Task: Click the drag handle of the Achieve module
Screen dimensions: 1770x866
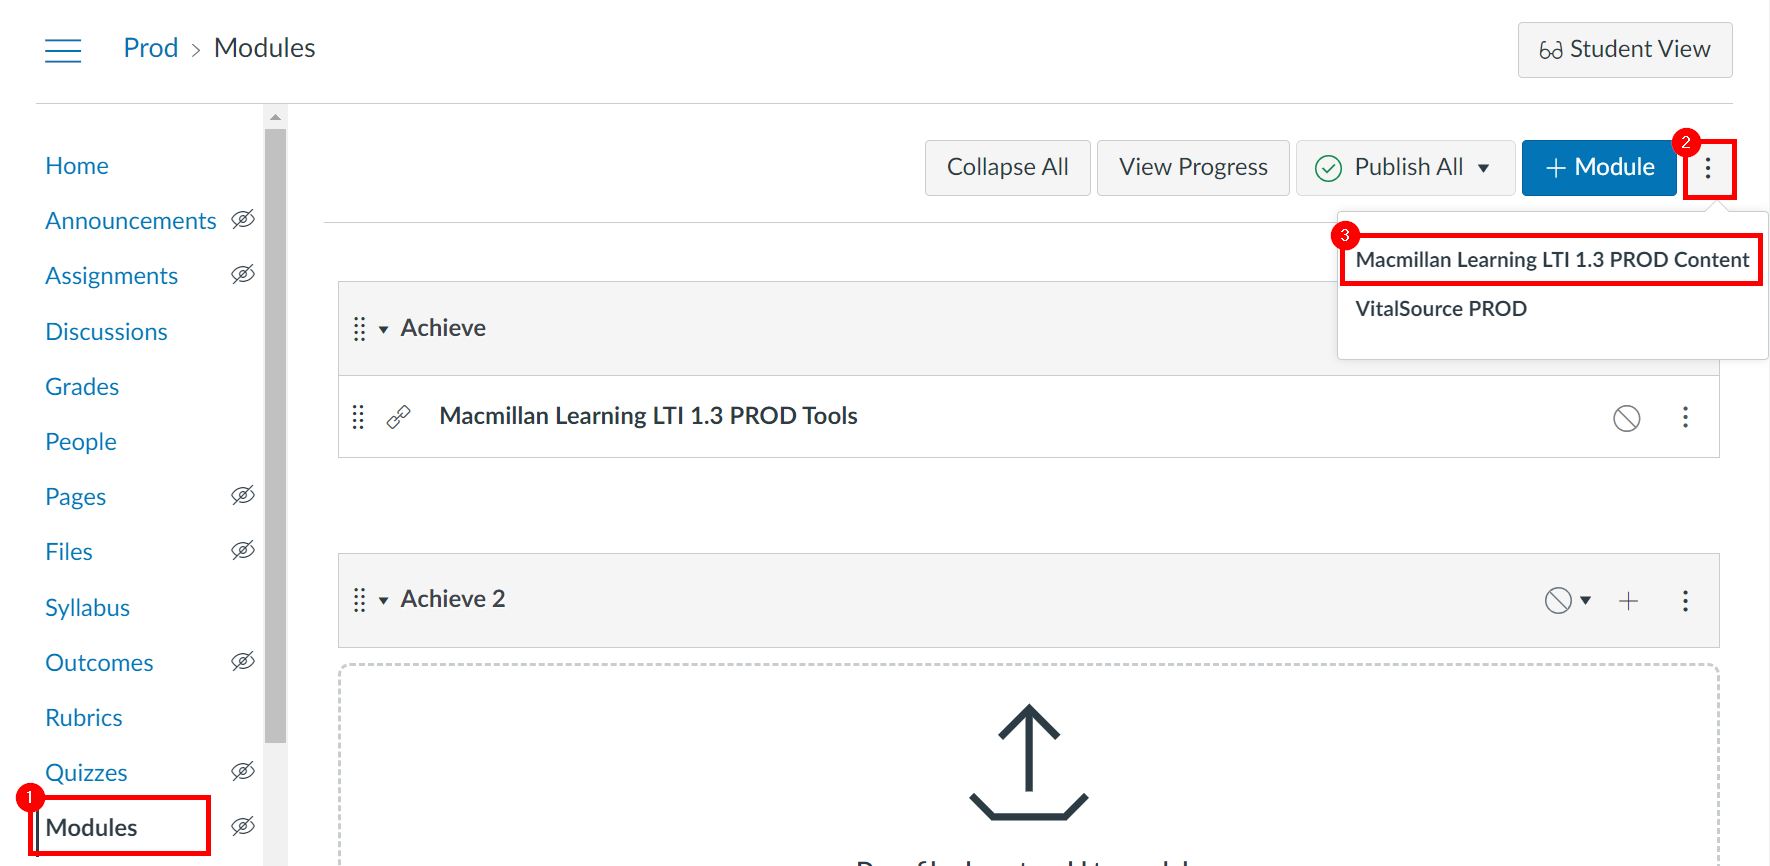Action: 360,328
